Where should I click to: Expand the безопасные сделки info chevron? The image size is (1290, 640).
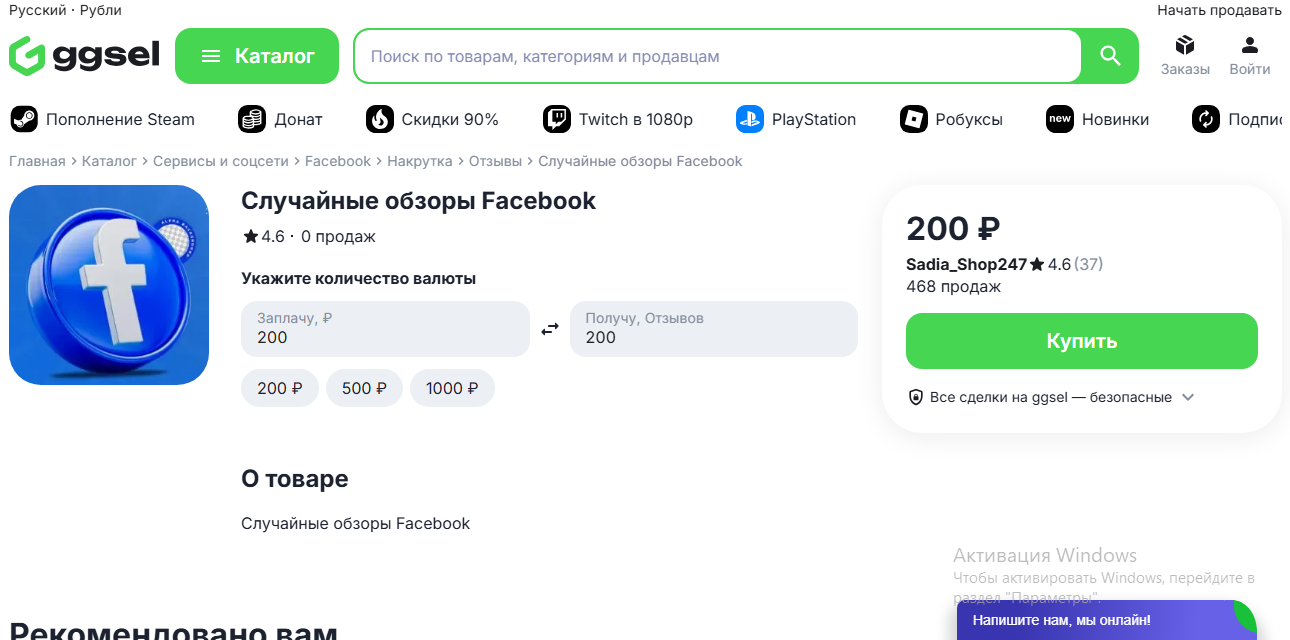point(1188,397)
